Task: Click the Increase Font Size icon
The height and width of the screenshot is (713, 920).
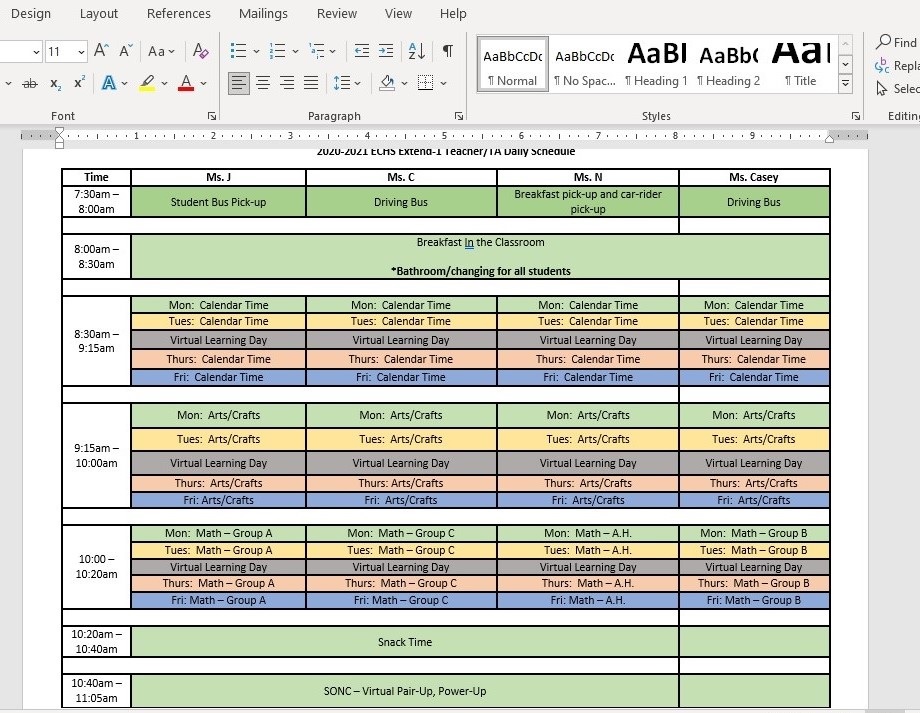Action: coord(101,51)
